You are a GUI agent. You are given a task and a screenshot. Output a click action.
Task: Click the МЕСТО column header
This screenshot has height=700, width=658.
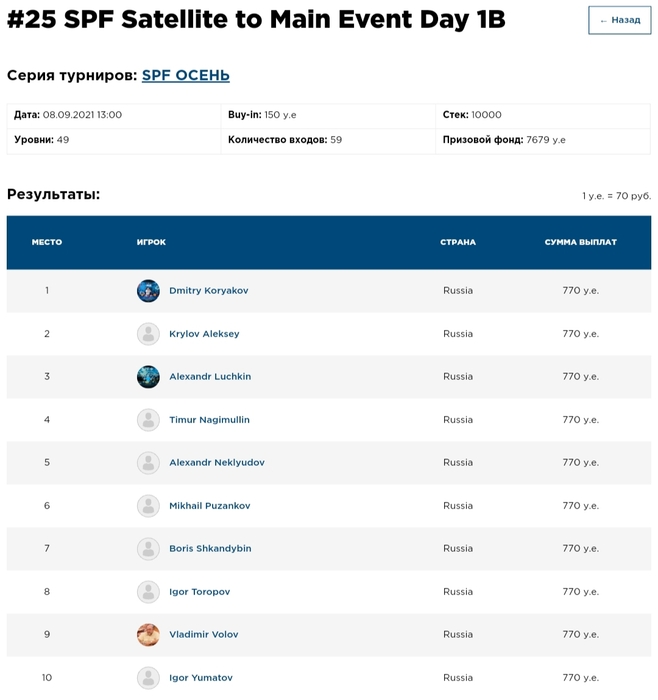pyautogui.click(x=47, y=242)
